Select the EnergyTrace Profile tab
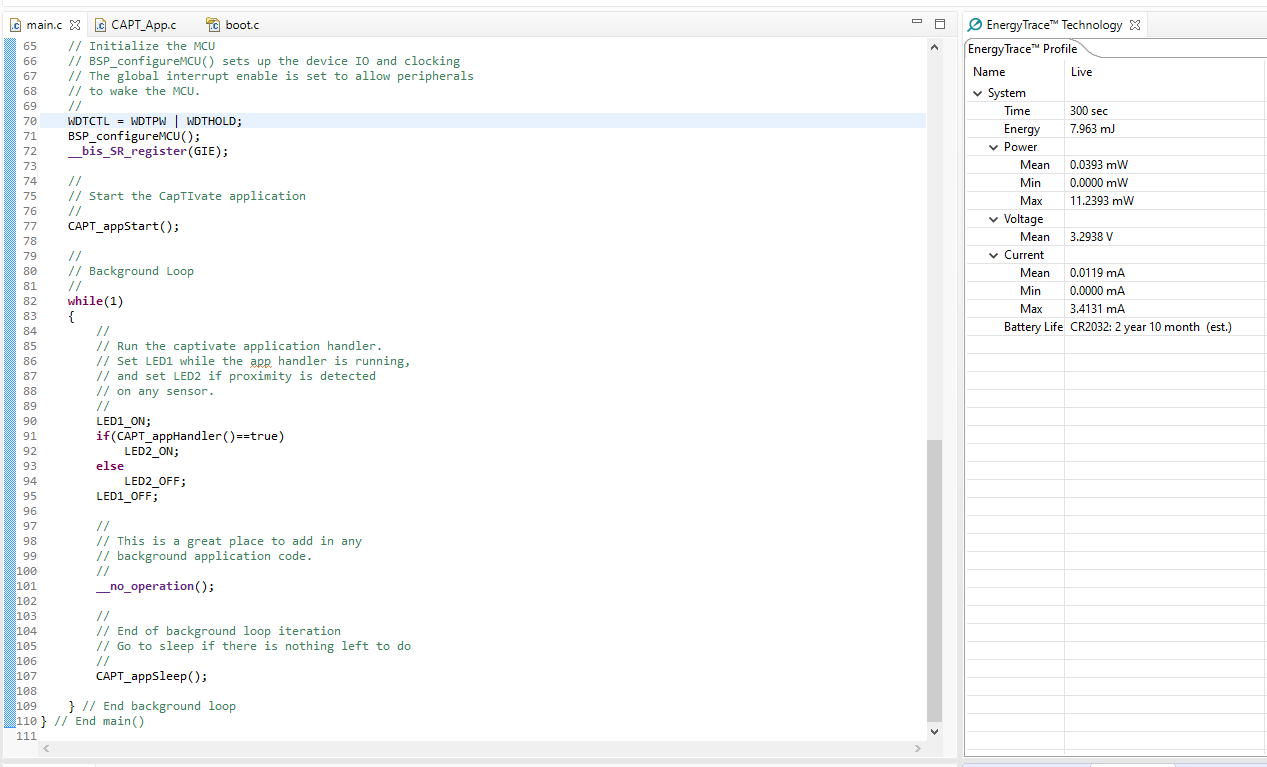The width and height of the screenshot is (1267, 767). (1022, 49)
